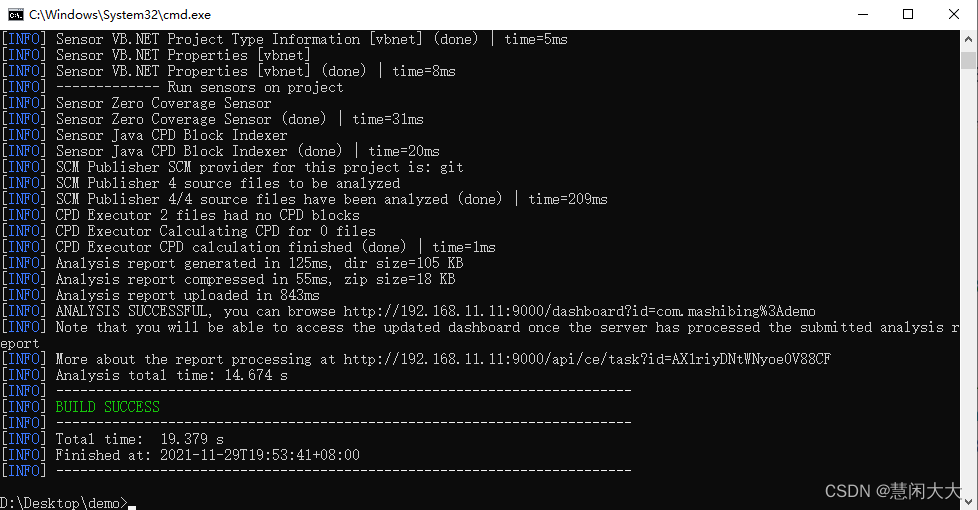Click the ANALYSIS SUCCESSFUL message
Image resolution: width=978 pixels, height=510 pixels.
[135, 311]
